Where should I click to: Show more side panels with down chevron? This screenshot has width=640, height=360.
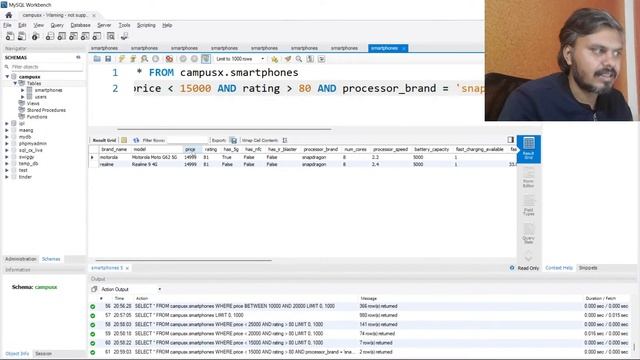pos(529,258)
